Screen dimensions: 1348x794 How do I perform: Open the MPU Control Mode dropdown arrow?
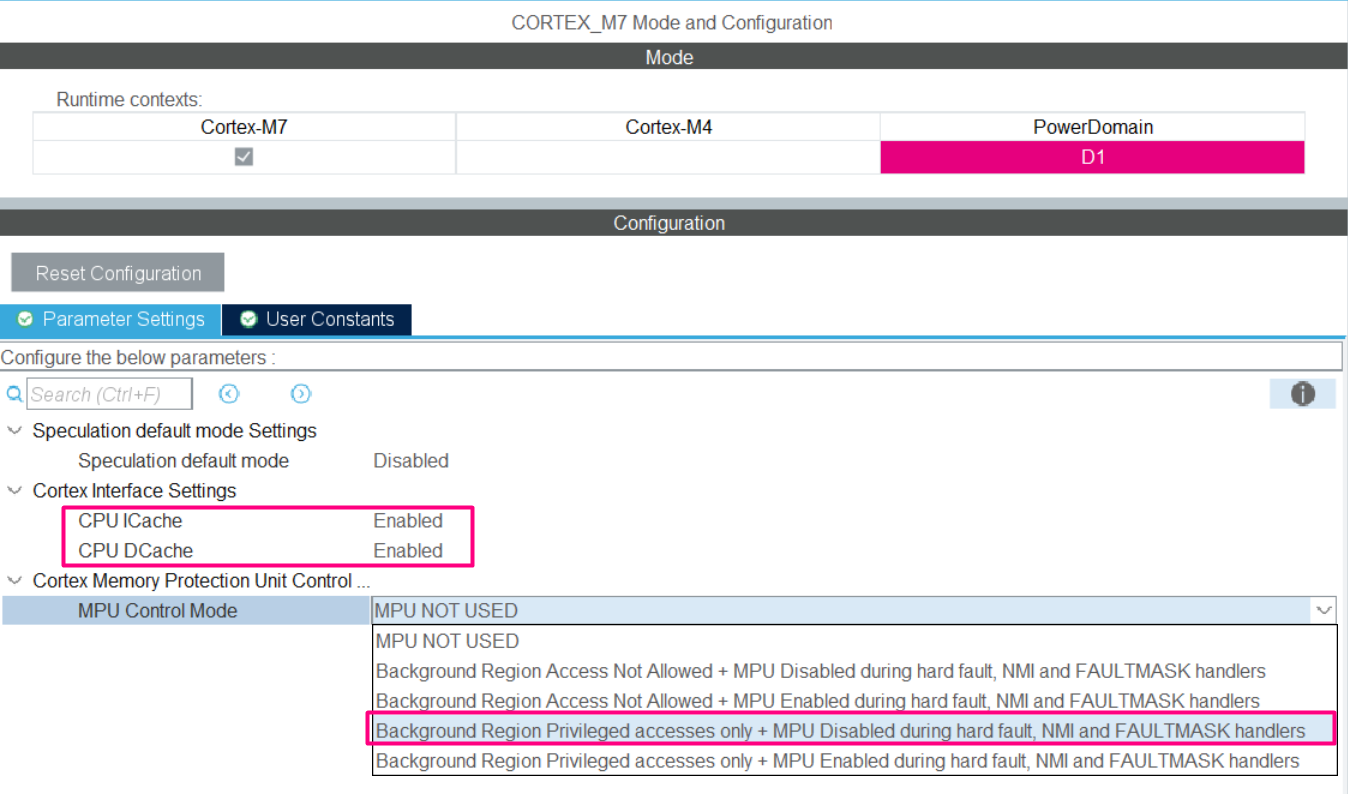1324,610
